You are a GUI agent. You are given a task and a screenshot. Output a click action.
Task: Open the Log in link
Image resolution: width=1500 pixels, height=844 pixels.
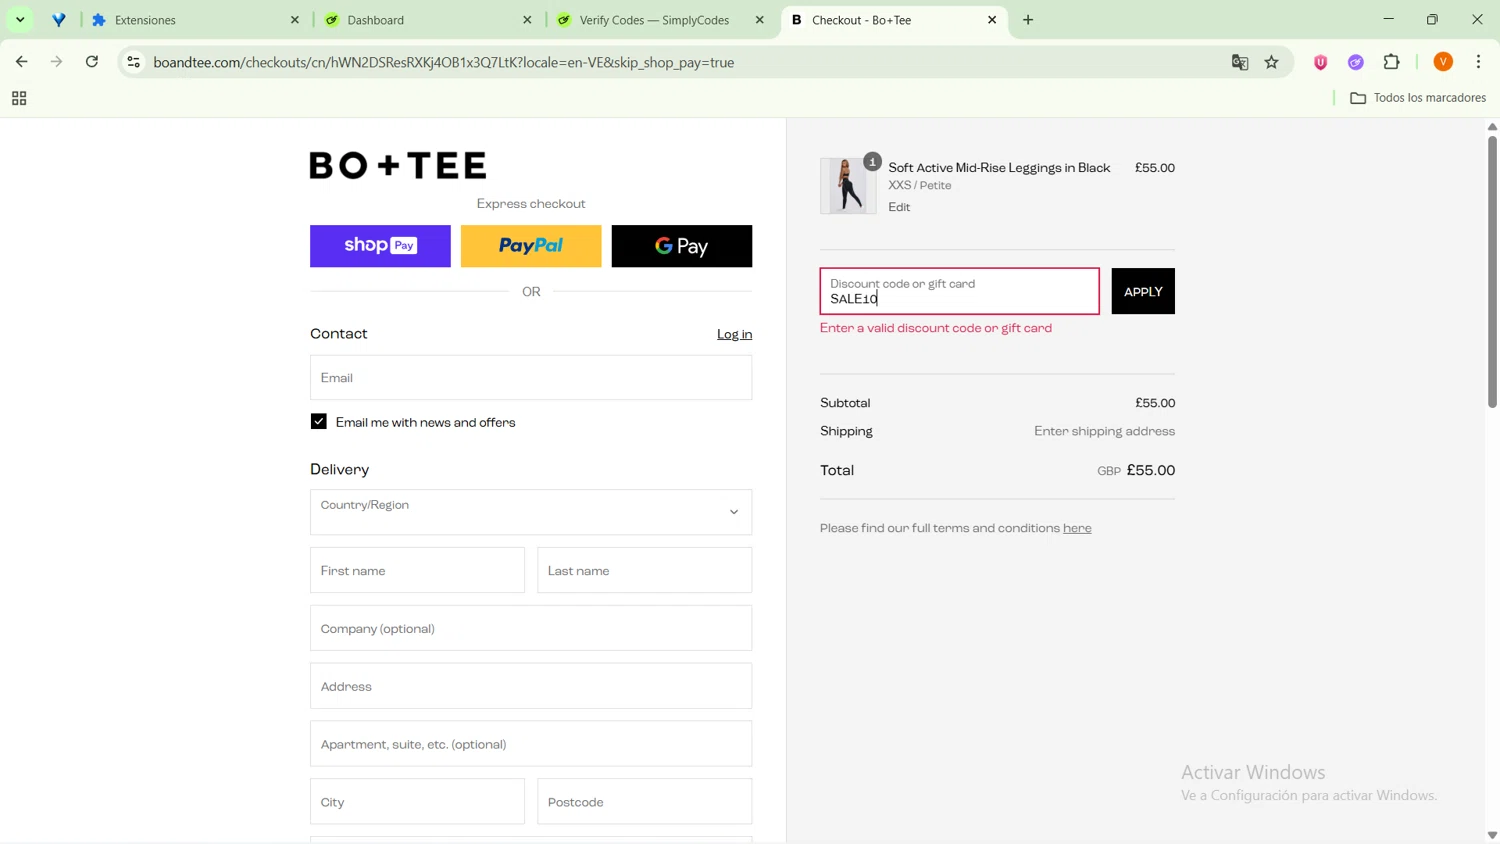(734, 335)
